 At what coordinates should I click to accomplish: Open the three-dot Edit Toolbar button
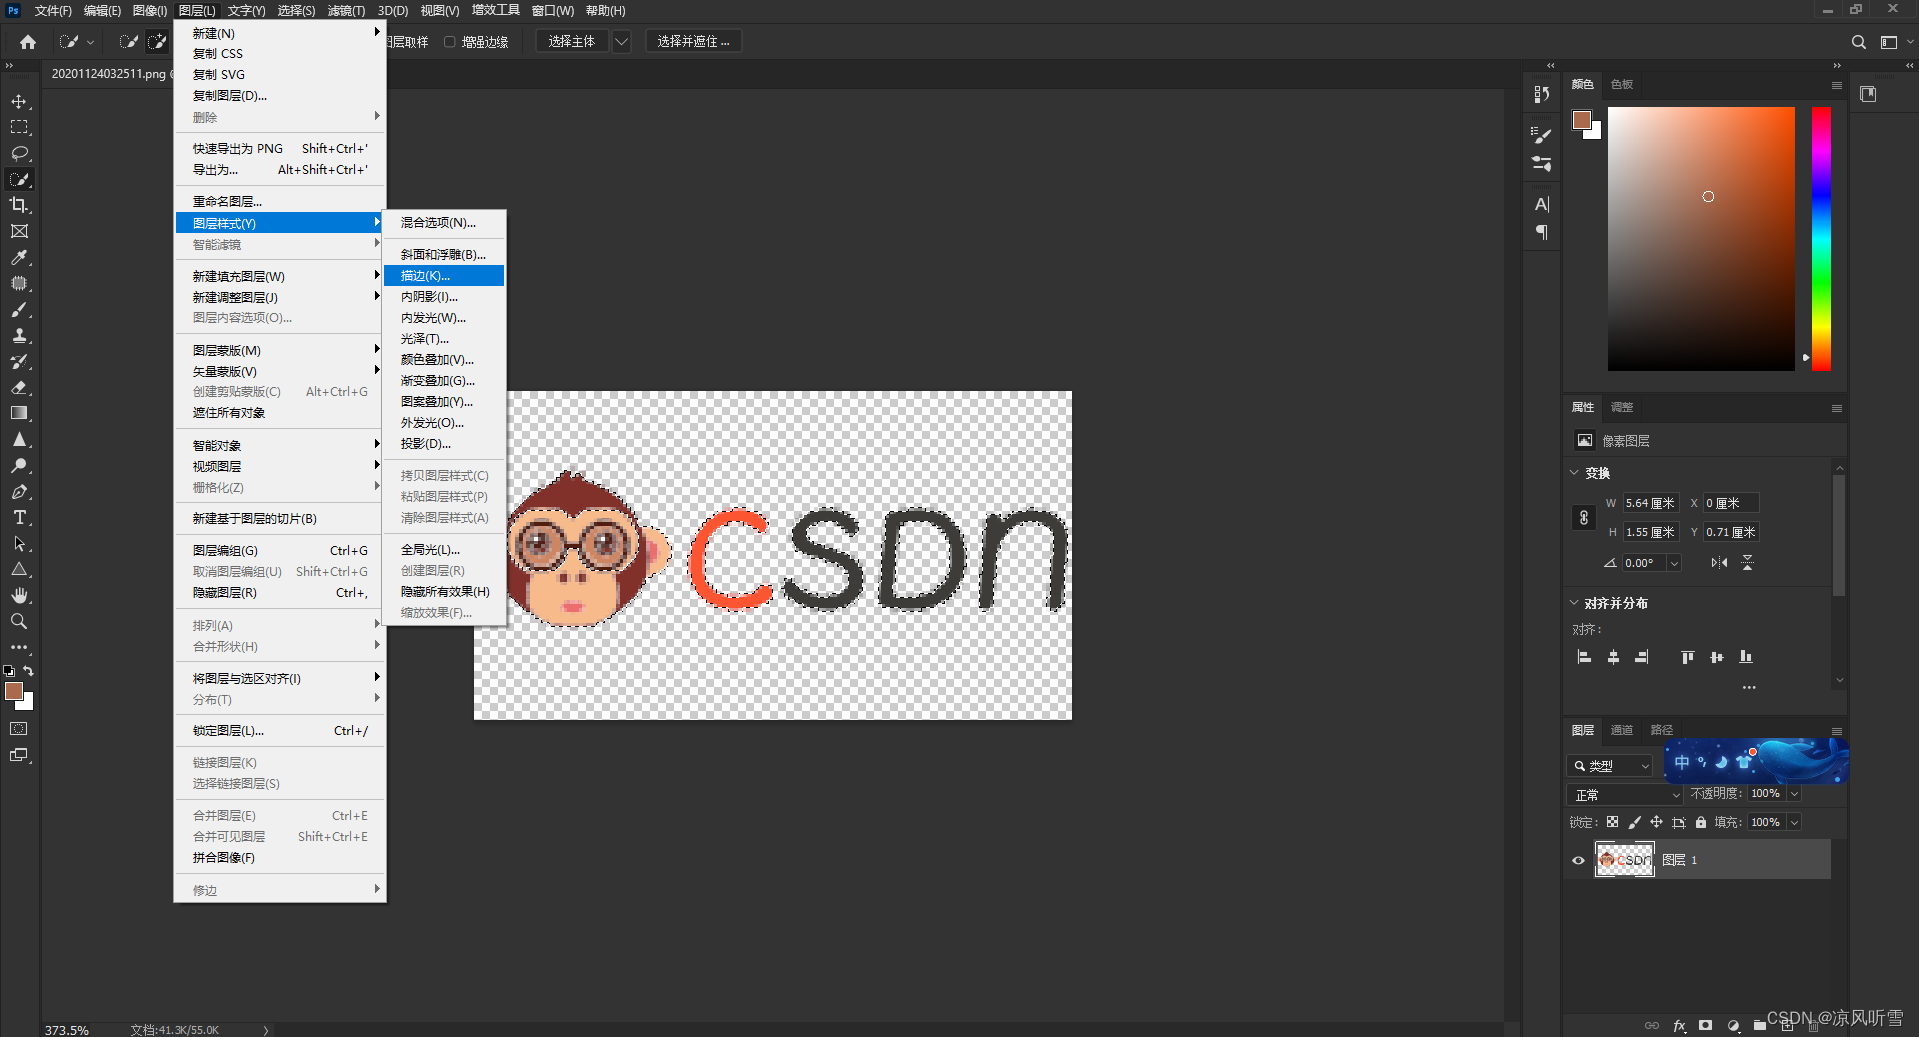(x=19, y=647)
